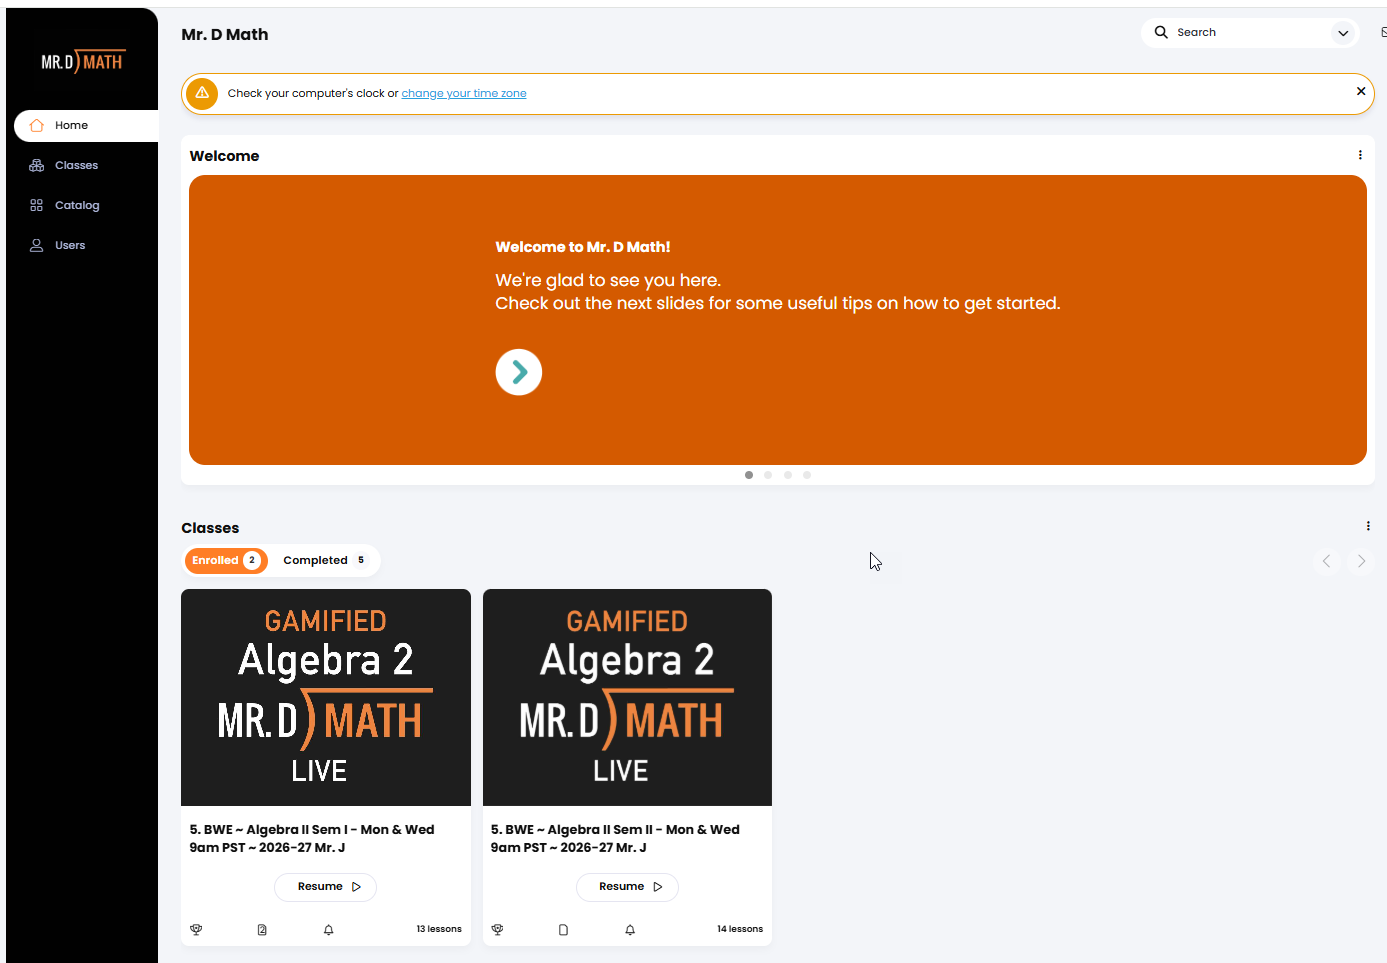
Task: Open the Algebra II Sem I class thumbnail
Action: [x=326, y=698]
